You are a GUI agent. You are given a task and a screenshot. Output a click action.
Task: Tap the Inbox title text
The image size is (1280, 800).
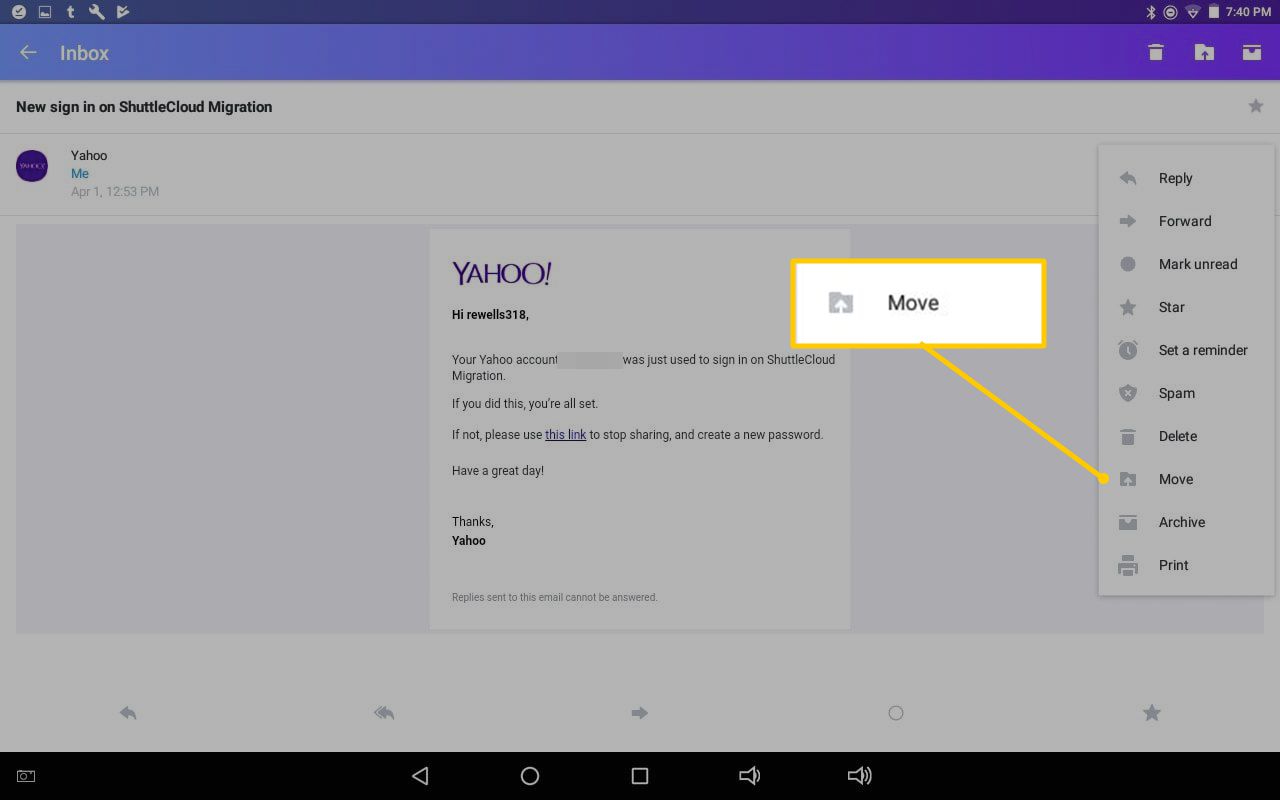tap(84, 53)
